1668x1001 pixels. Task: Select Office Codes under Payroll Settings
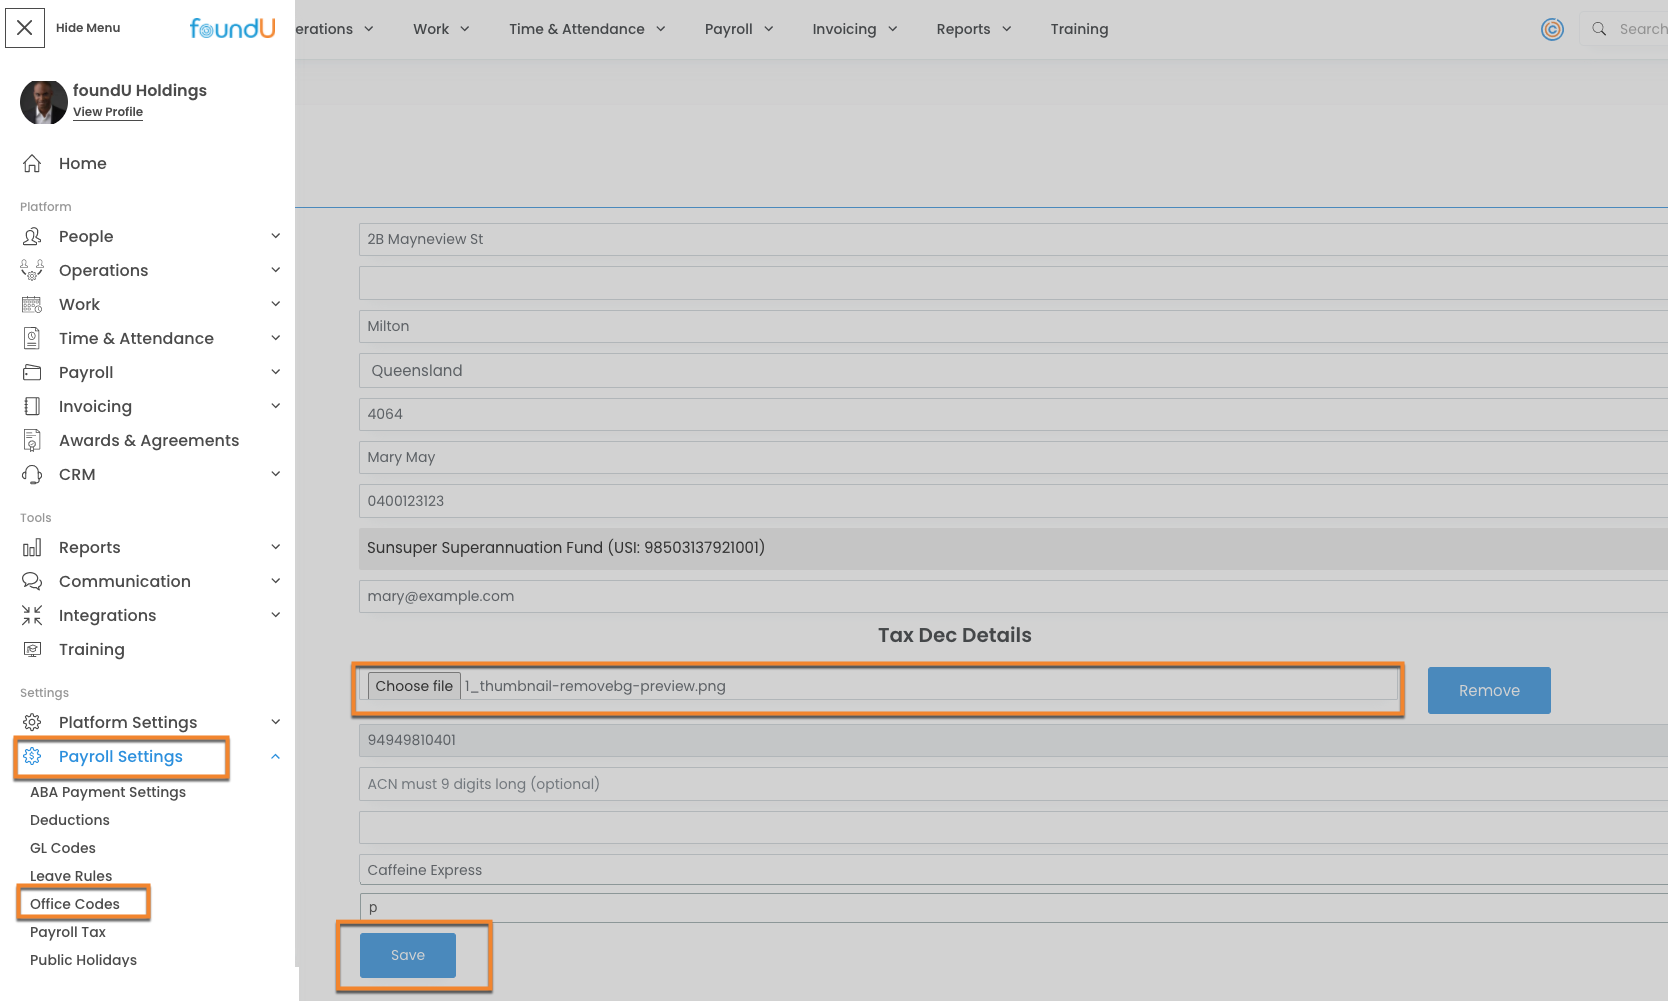pos(75,904)
